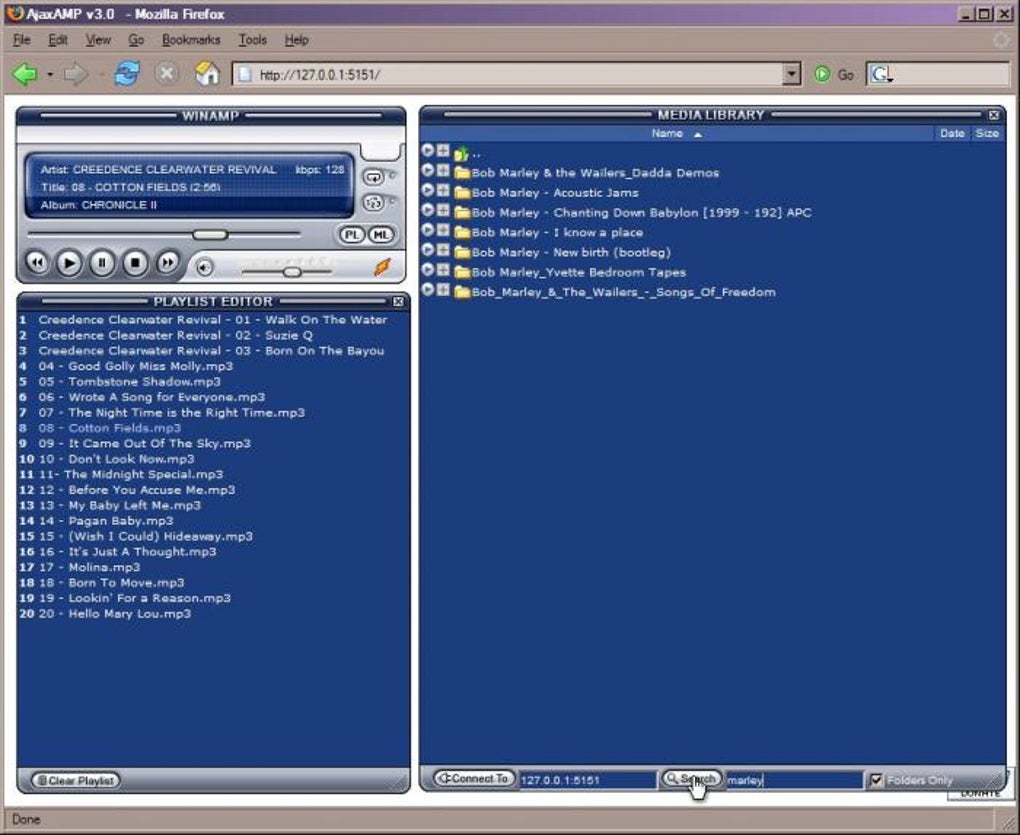Uncheck the Folders Only checkbox
The image size is (1020, 835).
[x=876, y=779]
